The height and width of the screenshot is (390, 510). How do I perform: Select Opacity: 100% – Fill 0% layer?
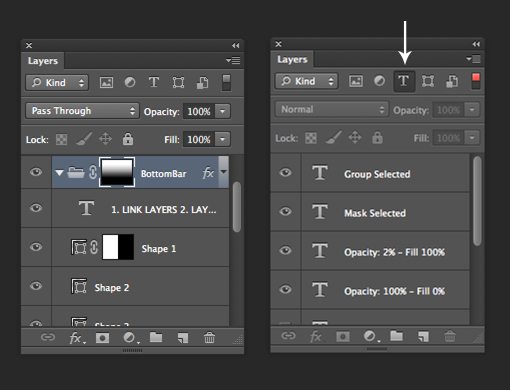pyautogui.click(x=386, y=290)
